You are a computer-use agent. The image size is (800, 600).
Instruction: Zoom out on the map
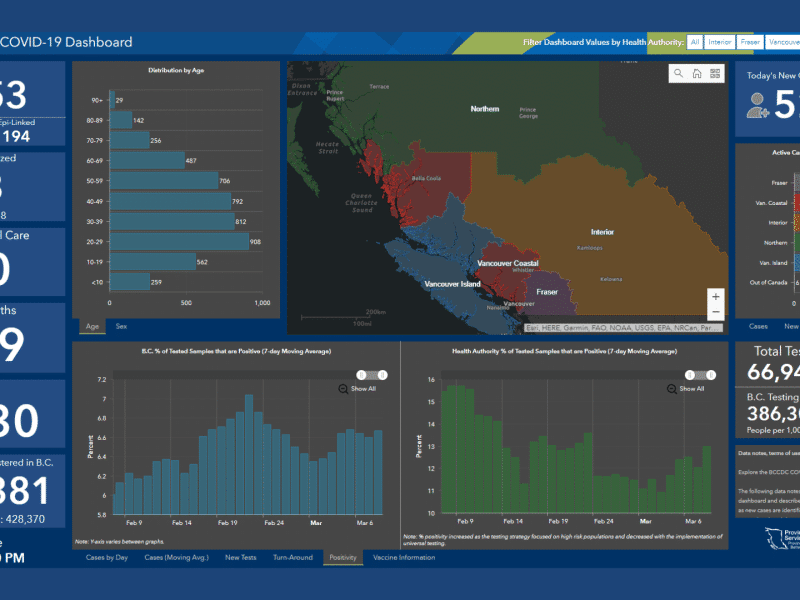pos(715,316)
